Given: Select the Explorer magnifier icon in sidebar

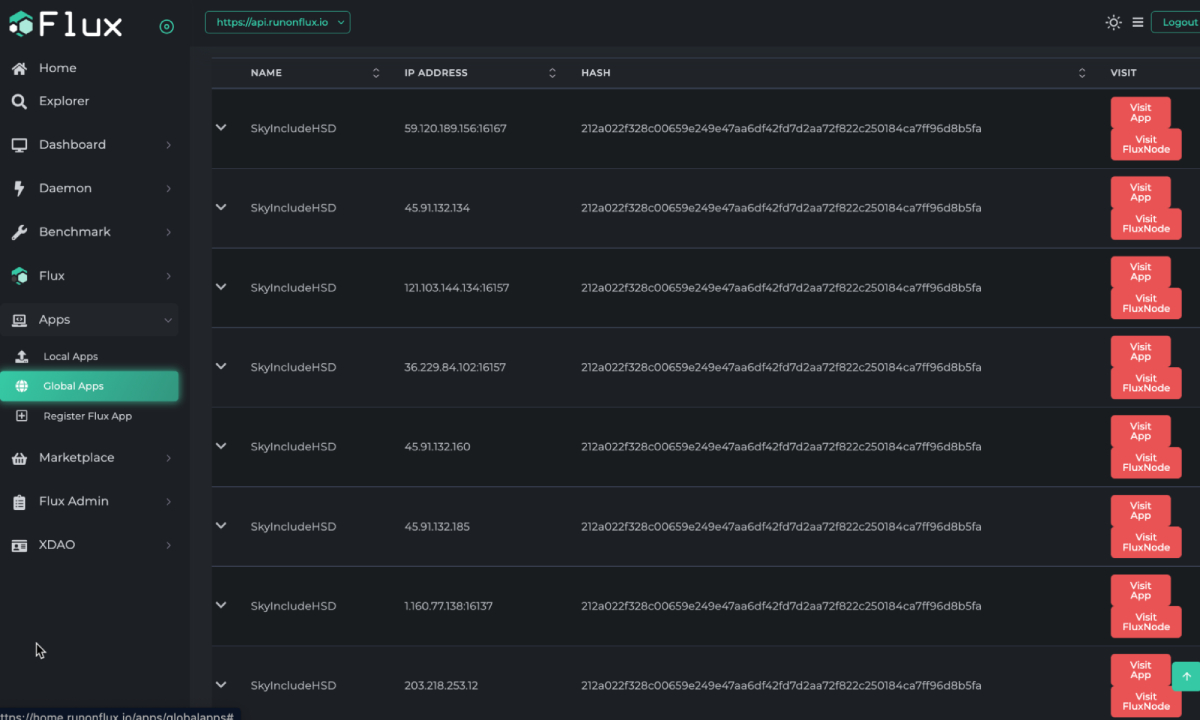Looking at the screenshot, I should [21, 100].
